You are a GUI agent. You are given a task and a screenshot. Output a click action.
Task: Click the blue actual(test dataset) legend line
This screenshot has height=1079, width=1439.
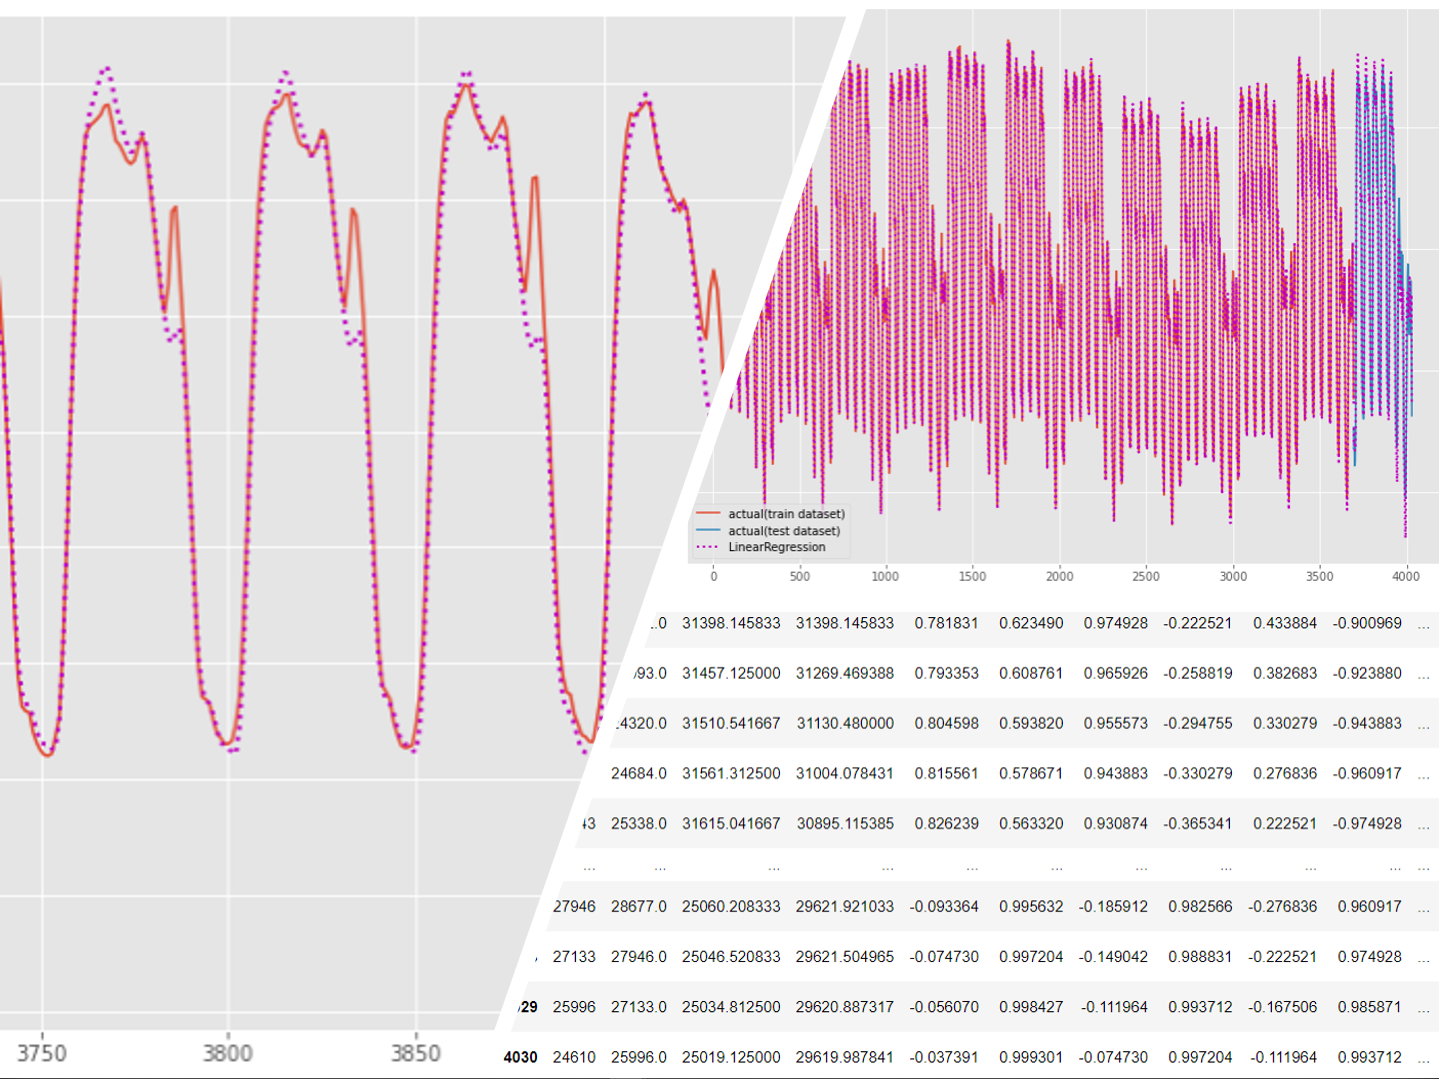tap(707, 531)
